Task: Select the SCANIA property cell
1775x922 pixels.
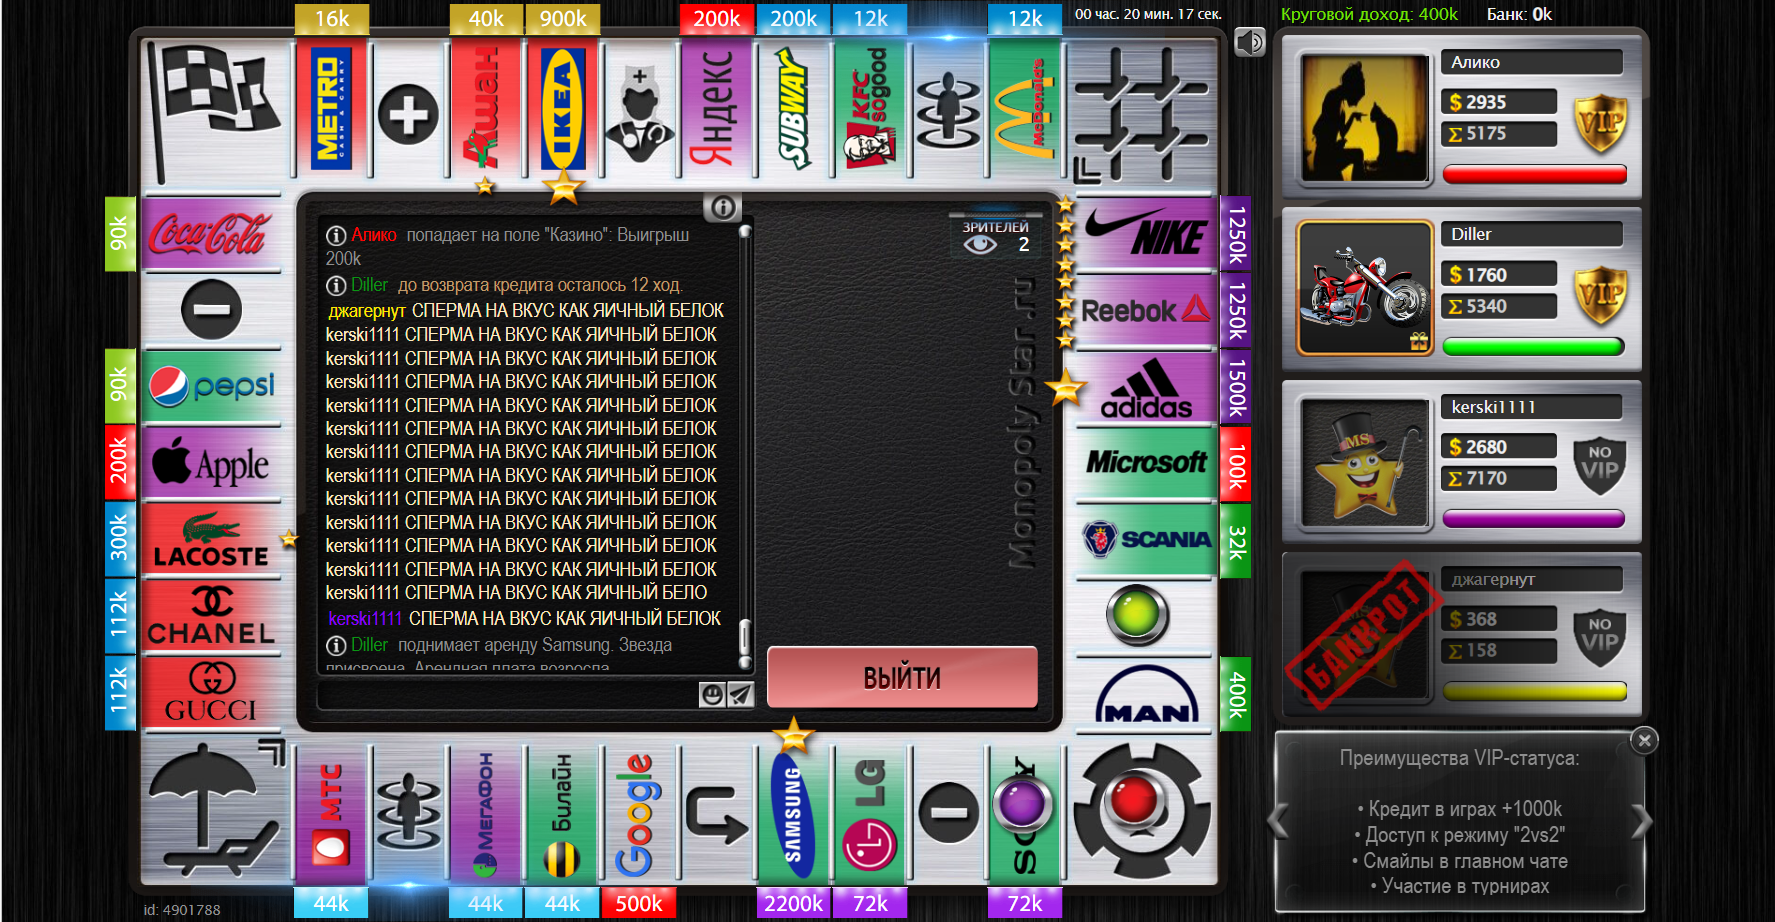Action: 1146,540
